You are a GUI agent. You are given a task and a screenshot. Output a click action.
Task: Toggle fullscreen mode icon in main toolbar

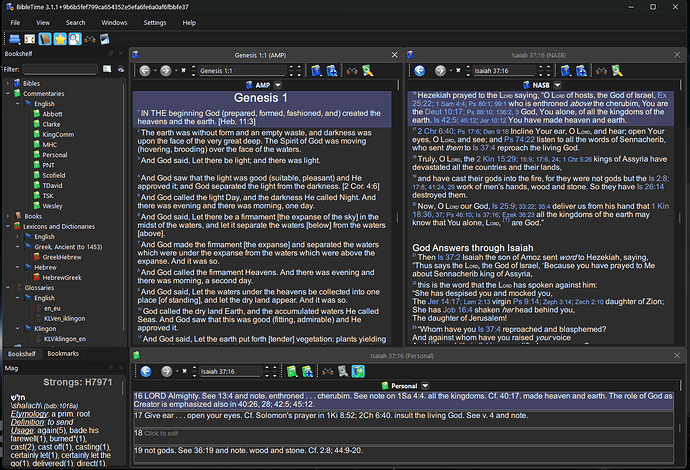click(29, 39)
